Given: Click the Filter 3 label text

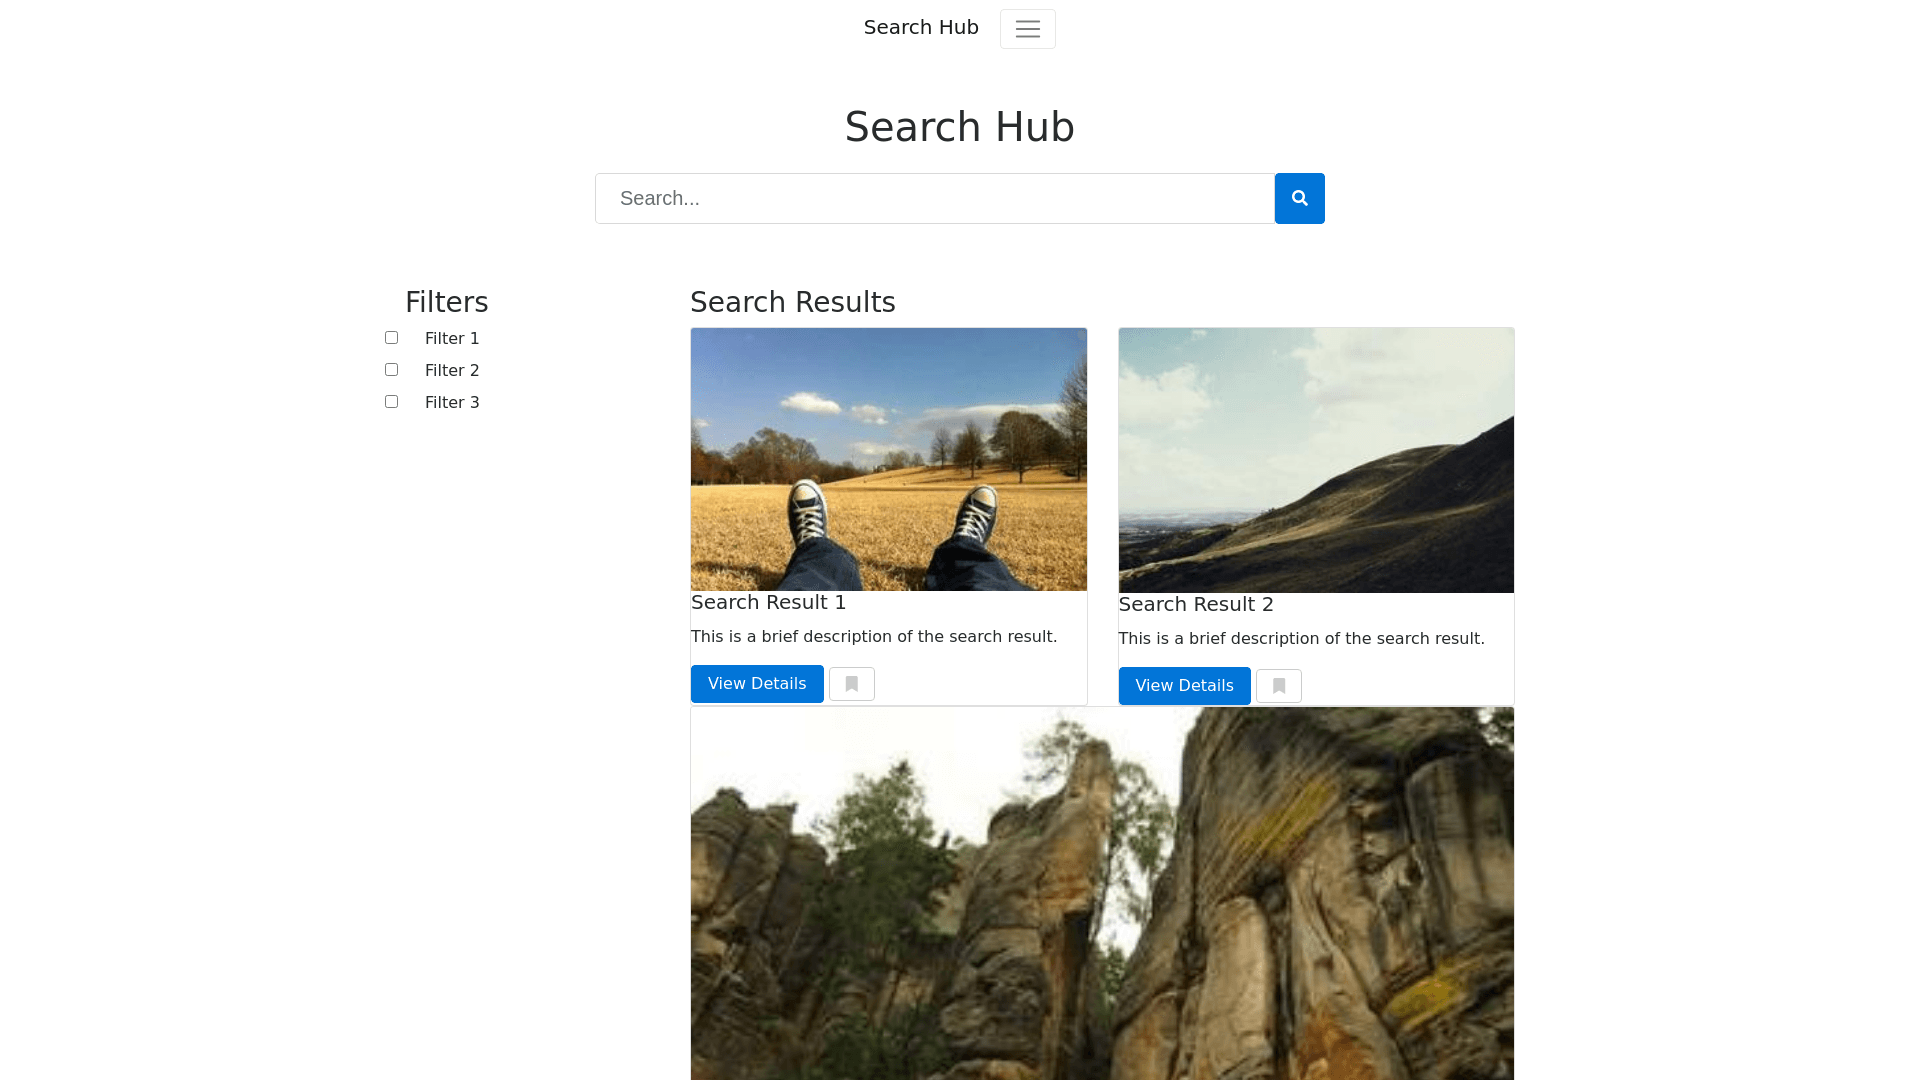Looking at the screenshot, I should click(452, 403).
